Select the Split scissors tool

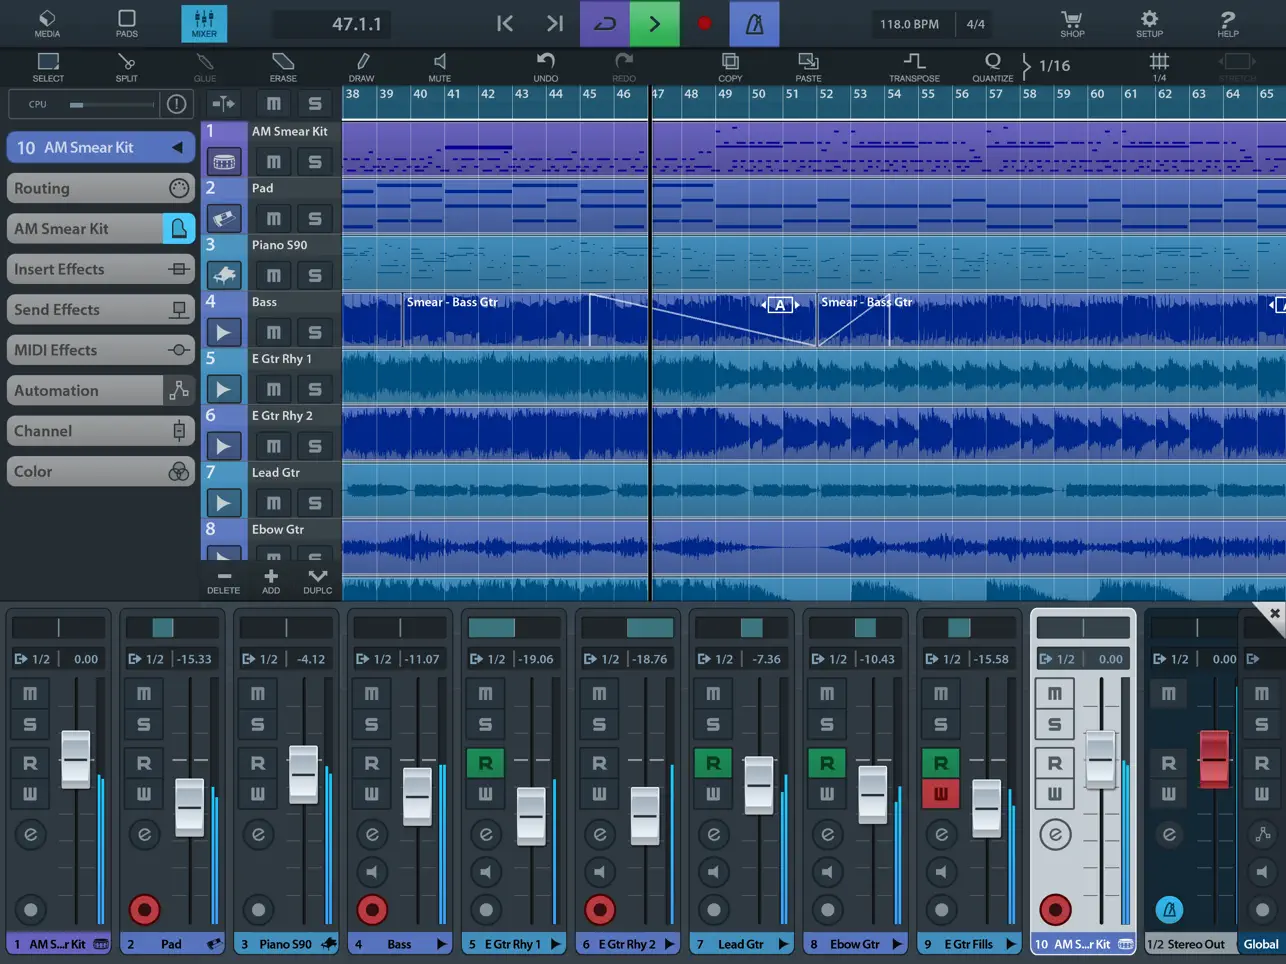pos(127,66)
